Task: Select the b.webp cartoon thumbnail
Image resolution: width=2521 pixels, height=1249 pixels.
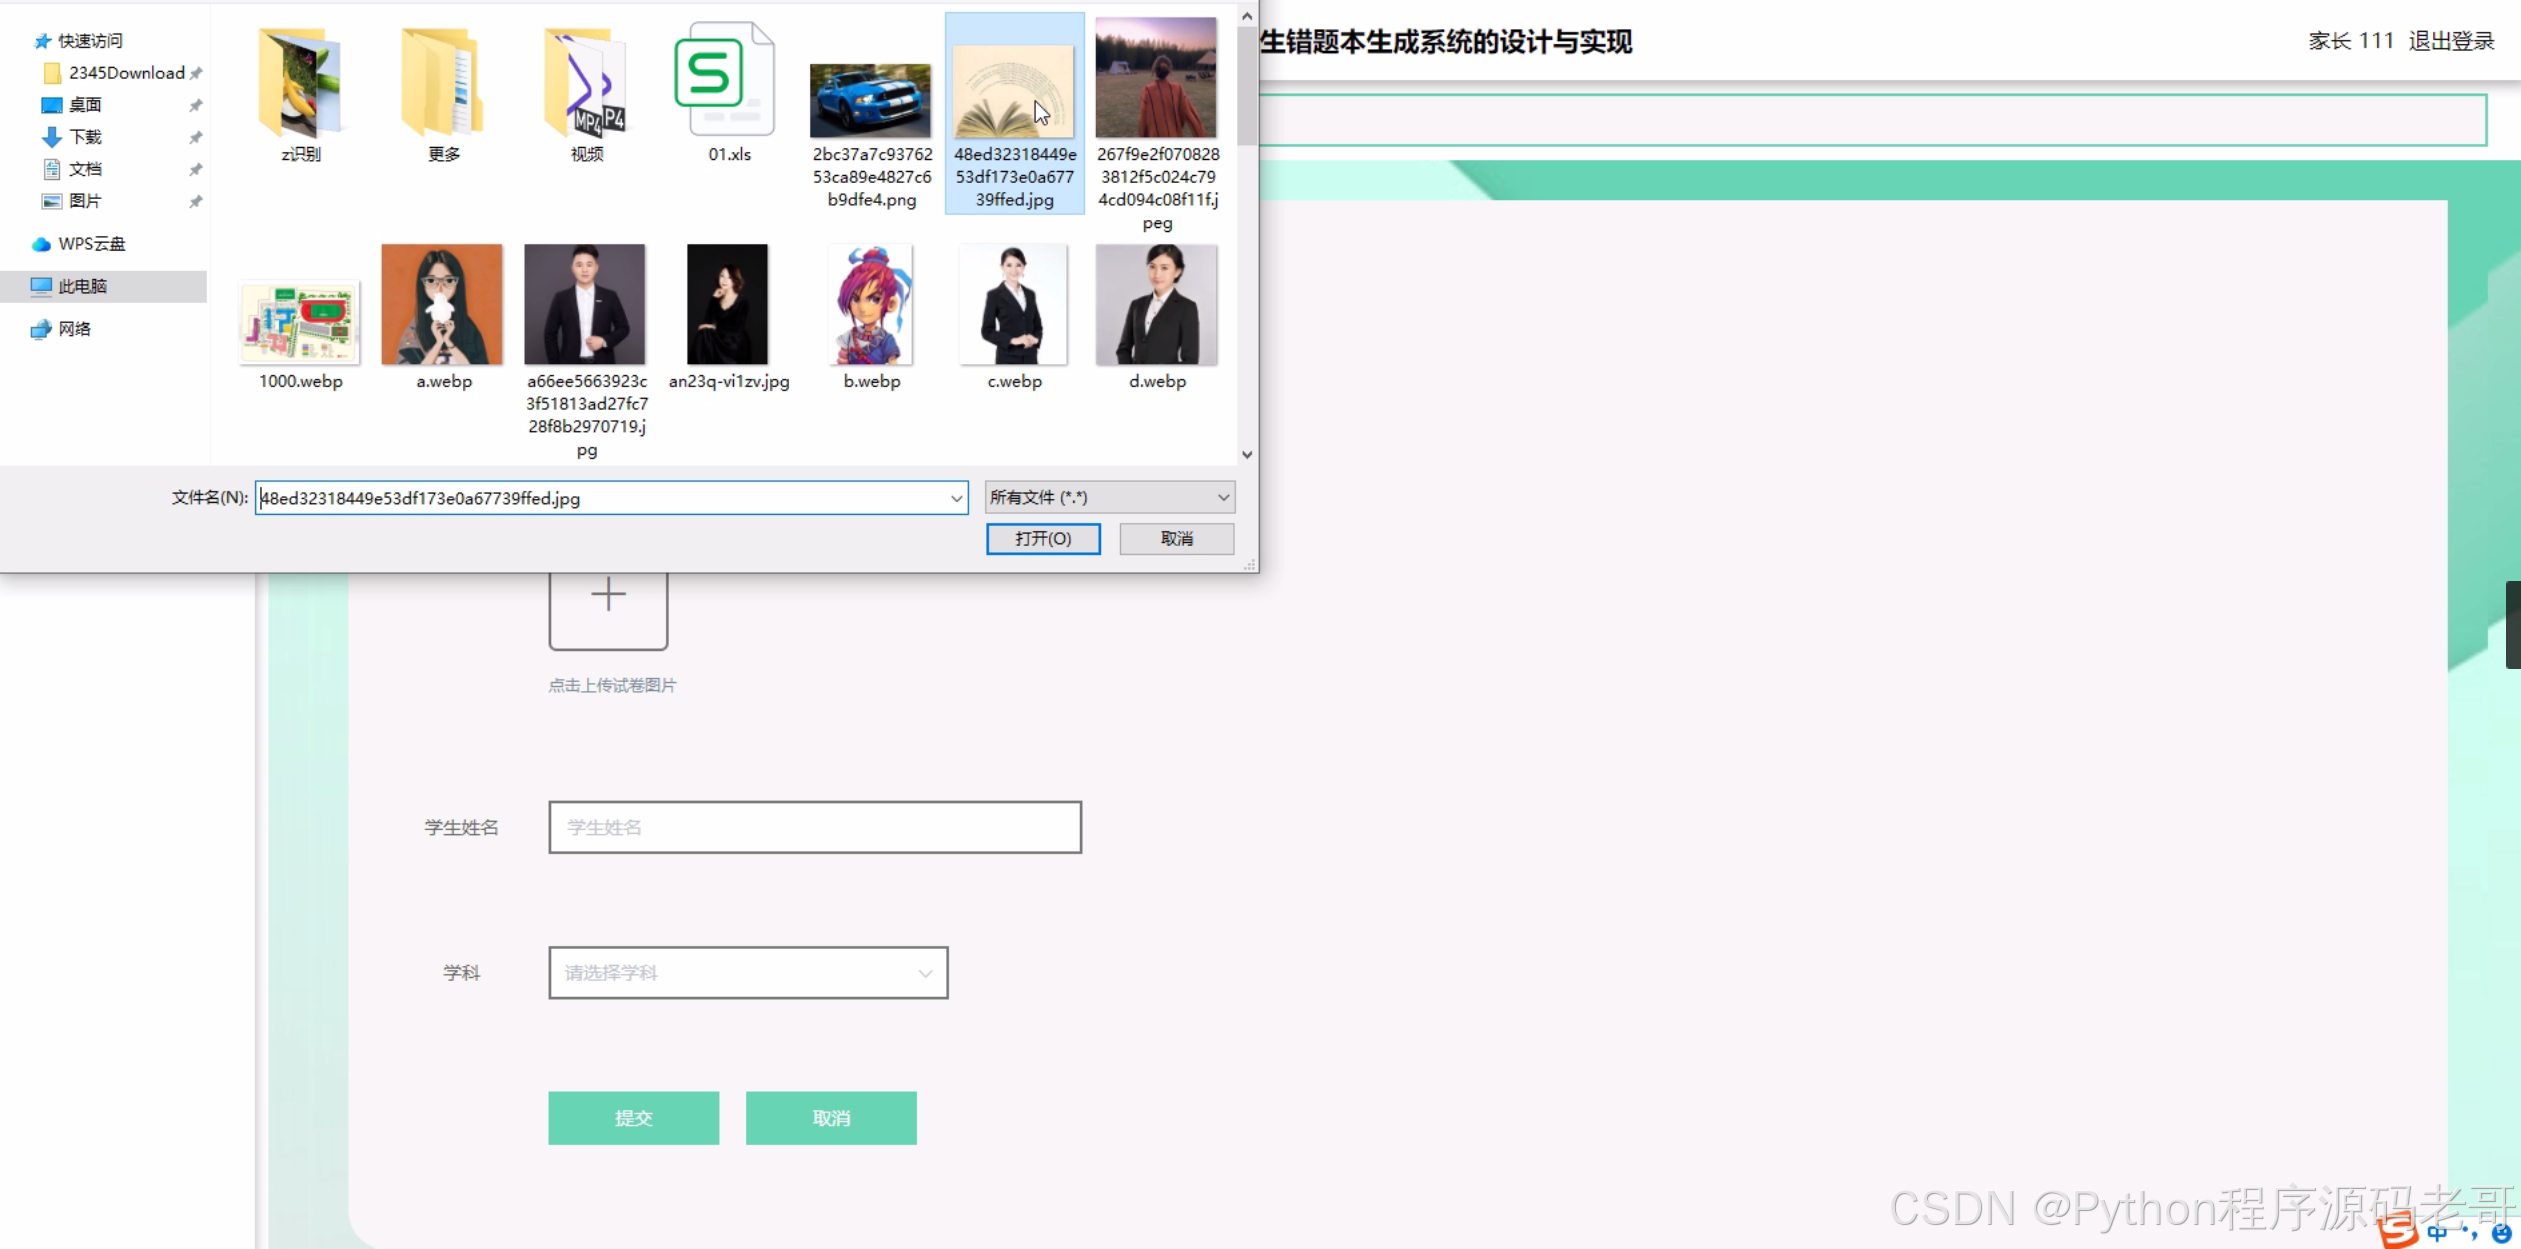Action: [870, 305]
